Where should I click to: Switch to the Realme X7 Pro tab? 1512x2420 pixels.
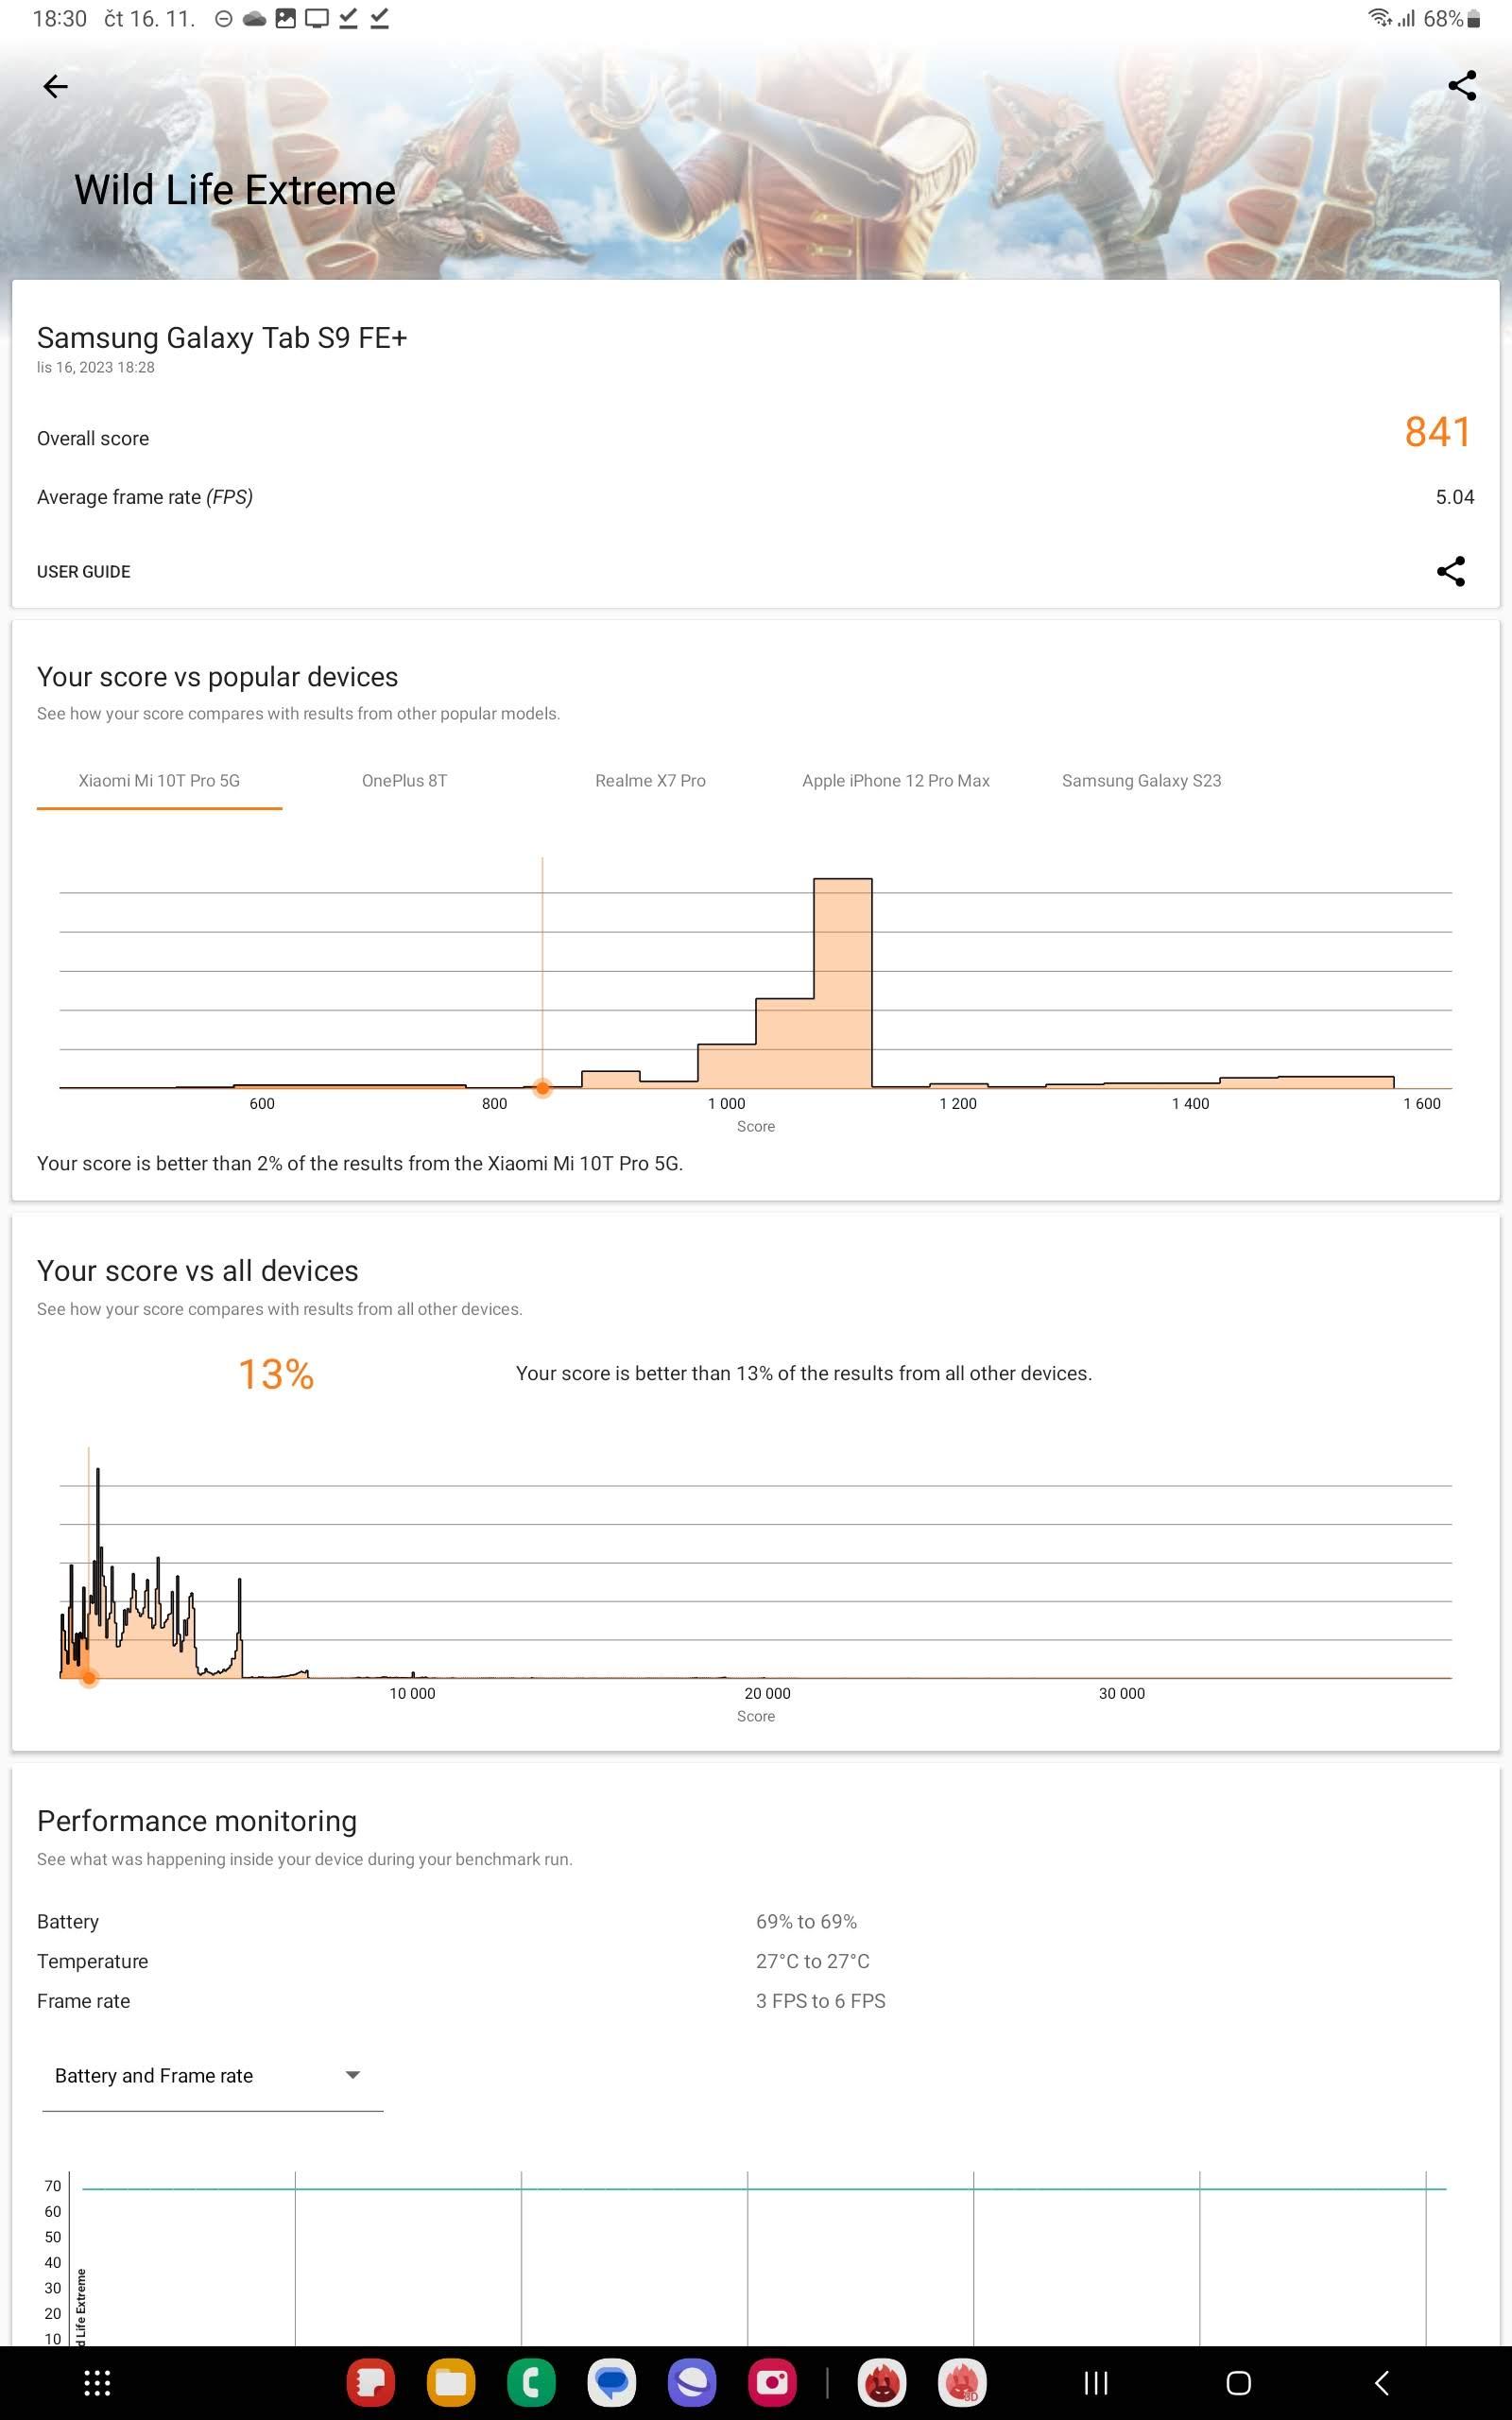(650, 781)
